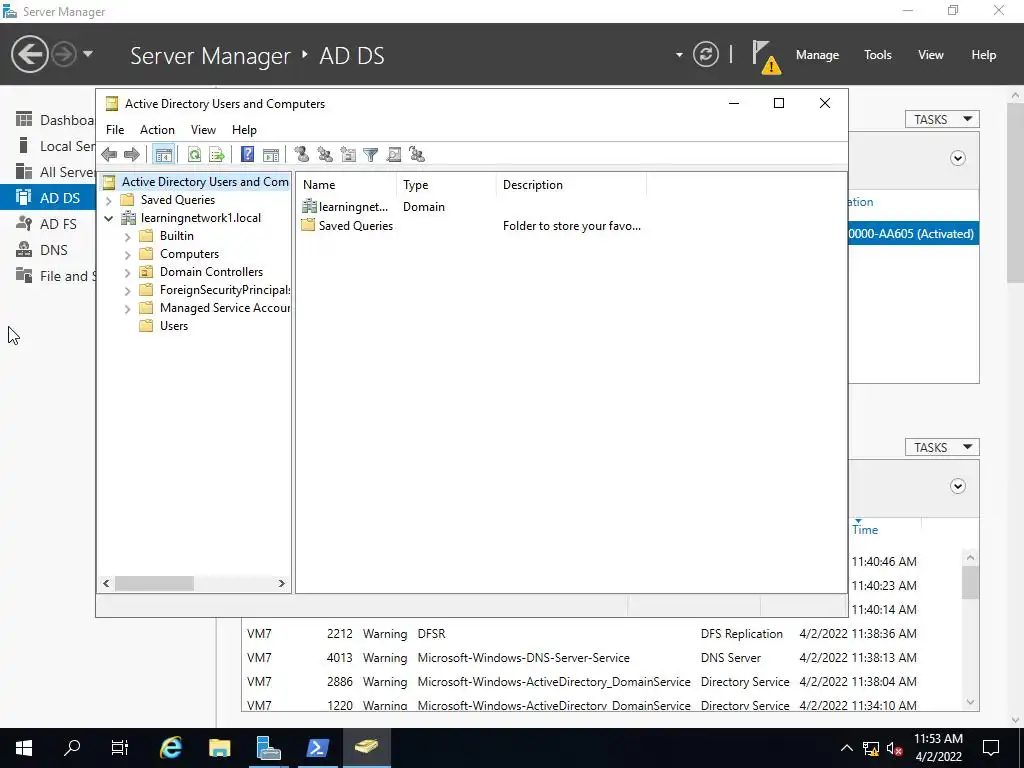Click Server Manager refresh icon
This screenshot has width=1024, height=768.
706,54
